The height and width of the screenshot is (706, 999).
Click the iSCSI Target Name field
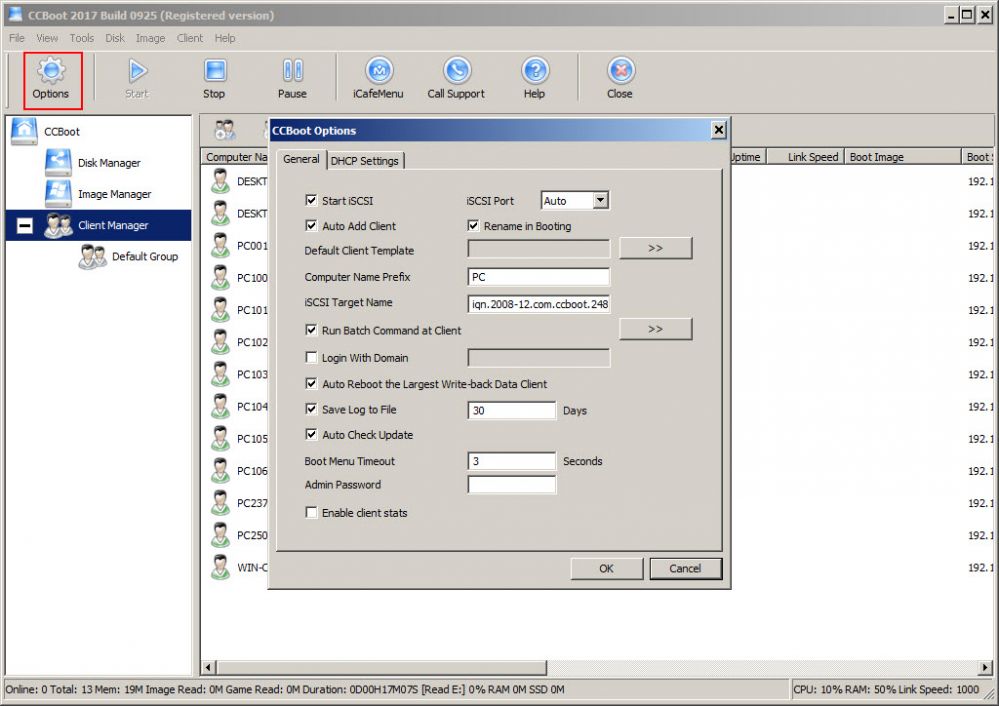[538, 304]
